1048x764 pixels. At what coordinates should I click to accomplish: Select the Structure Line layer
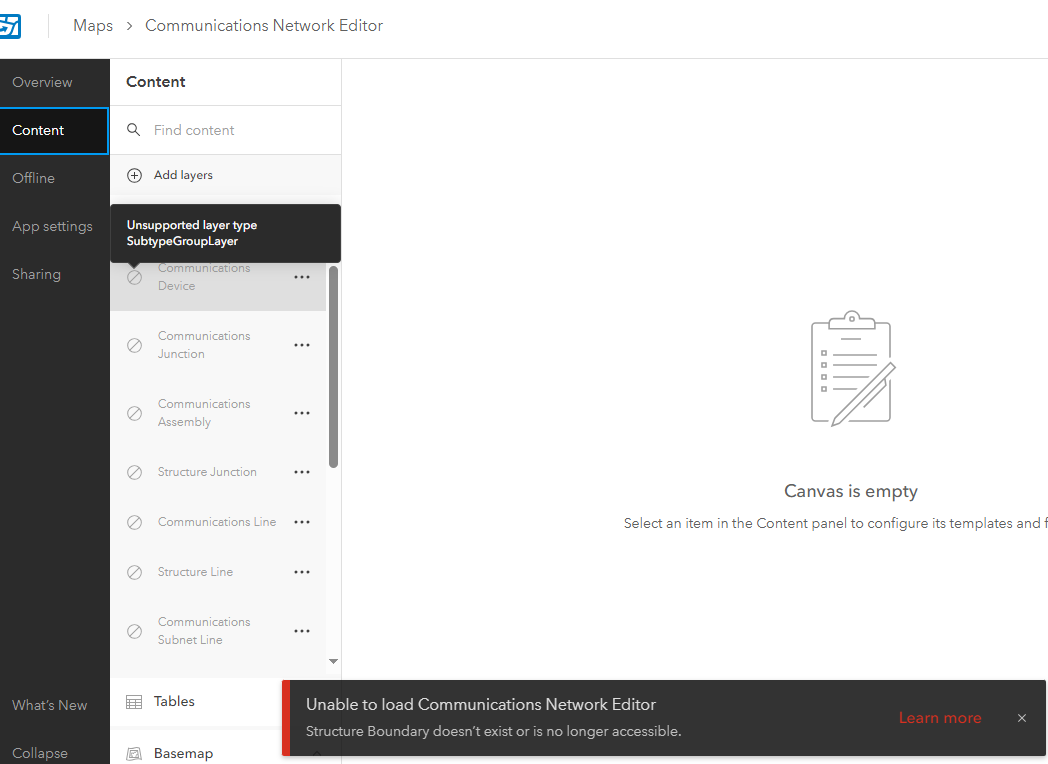pyautogui.click(x=218, y=572)
